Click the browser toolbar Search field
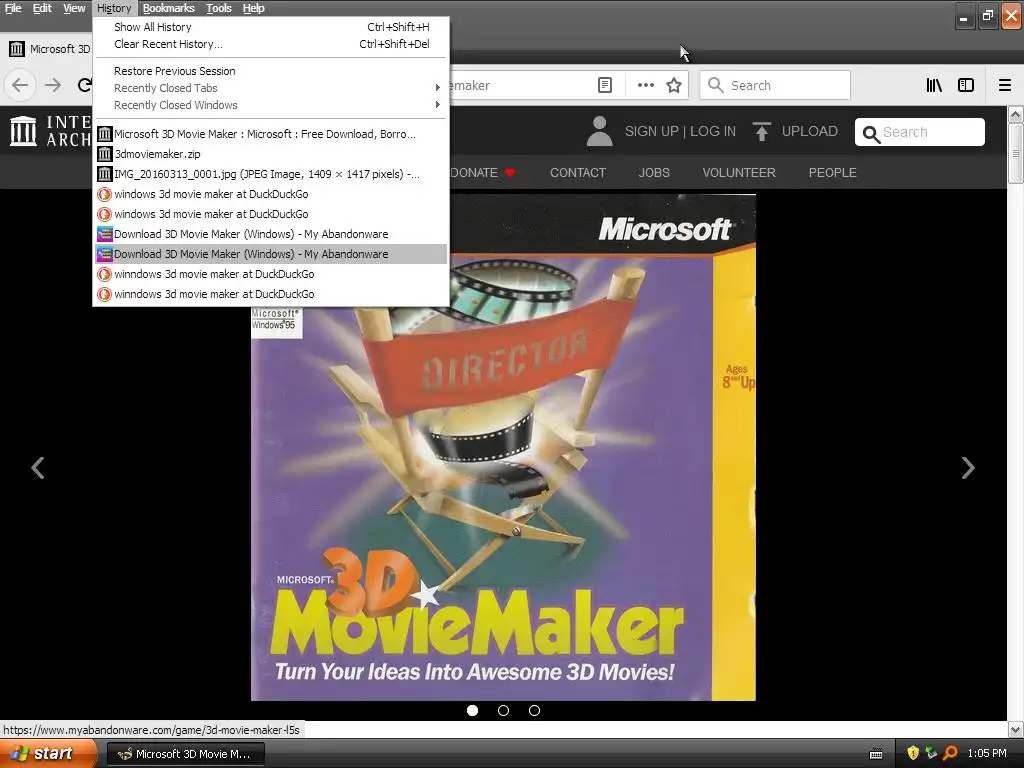This screenshot has width=1024, height=768. (775, 85)
